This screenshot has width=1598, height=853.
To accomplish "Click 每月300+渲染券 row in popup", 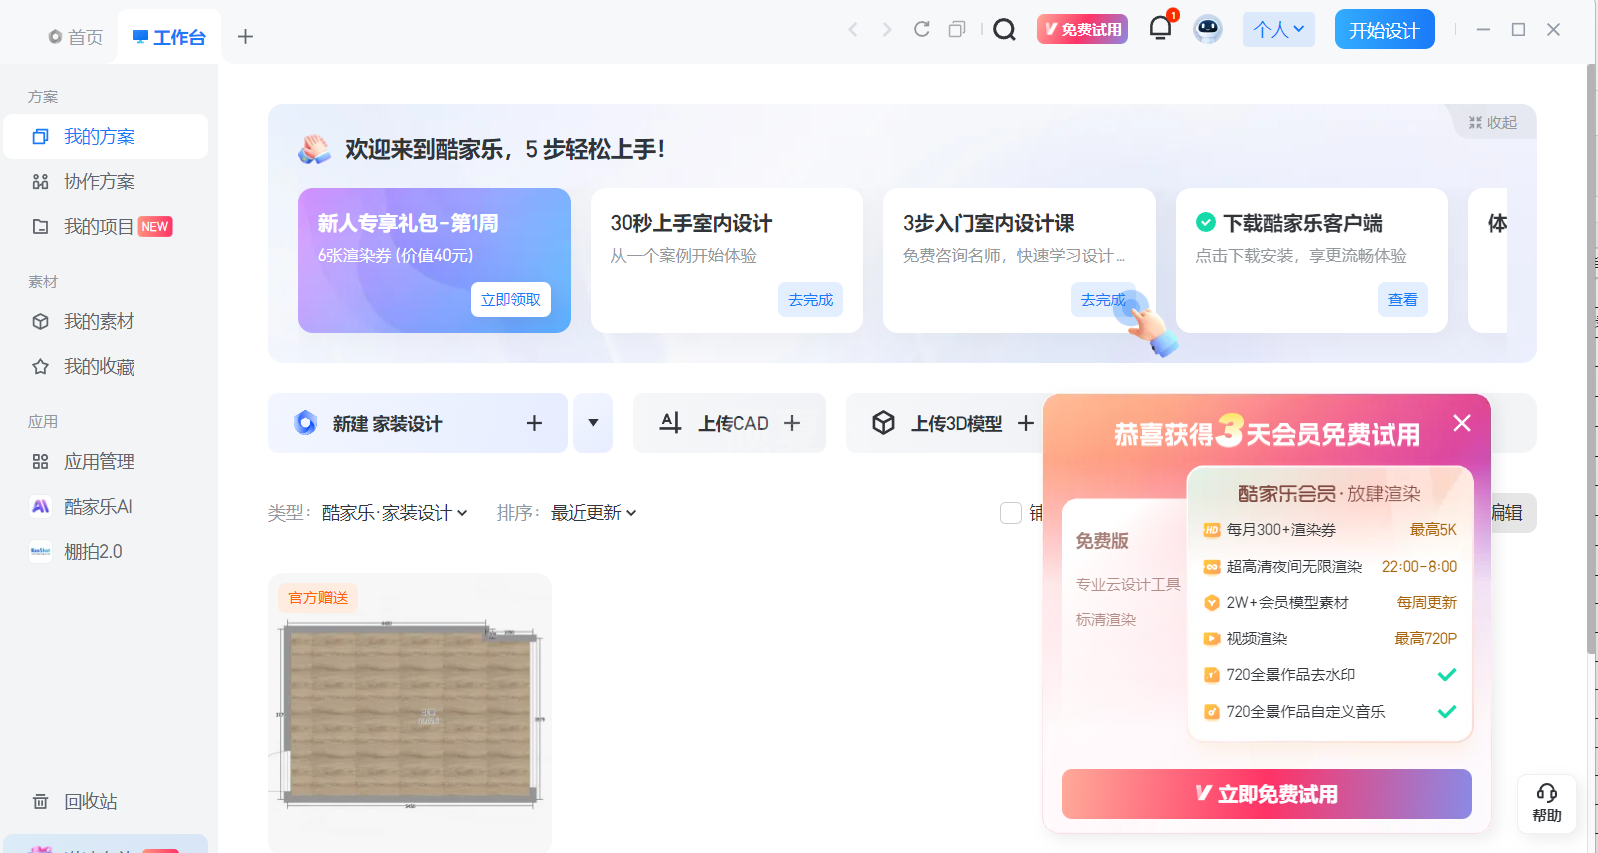I will [x=1330, y=530].
